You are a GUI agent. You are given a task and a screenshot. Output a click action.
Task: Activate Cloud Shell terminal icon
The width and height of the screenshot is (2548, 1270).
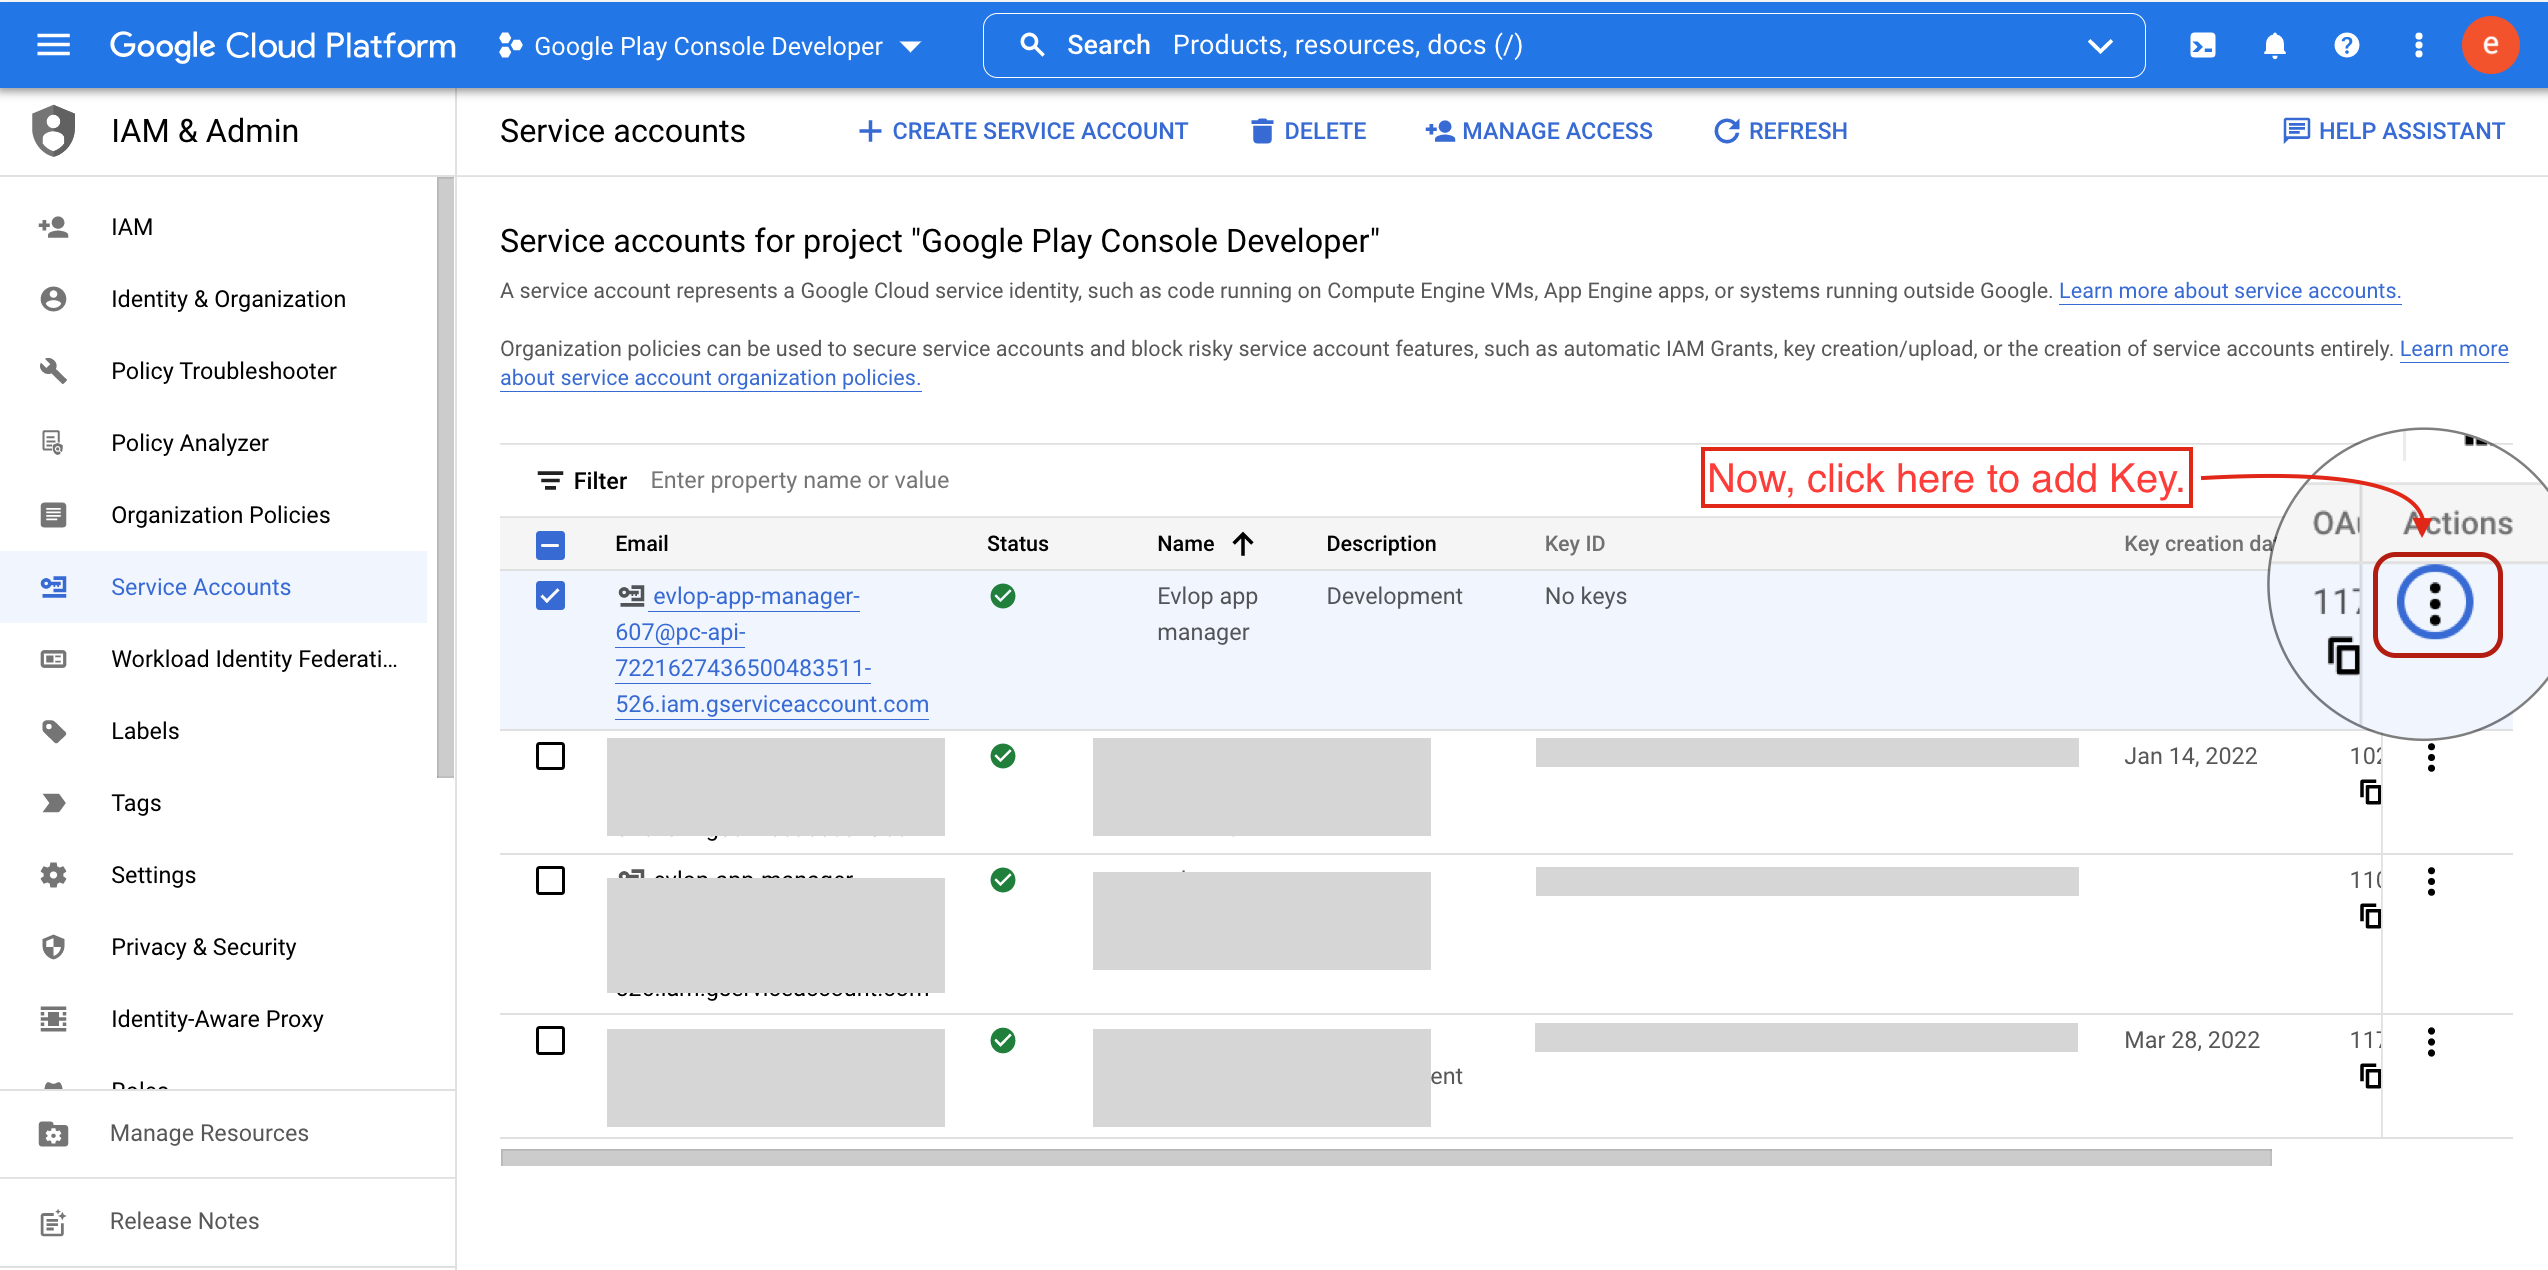[2202, 45]
